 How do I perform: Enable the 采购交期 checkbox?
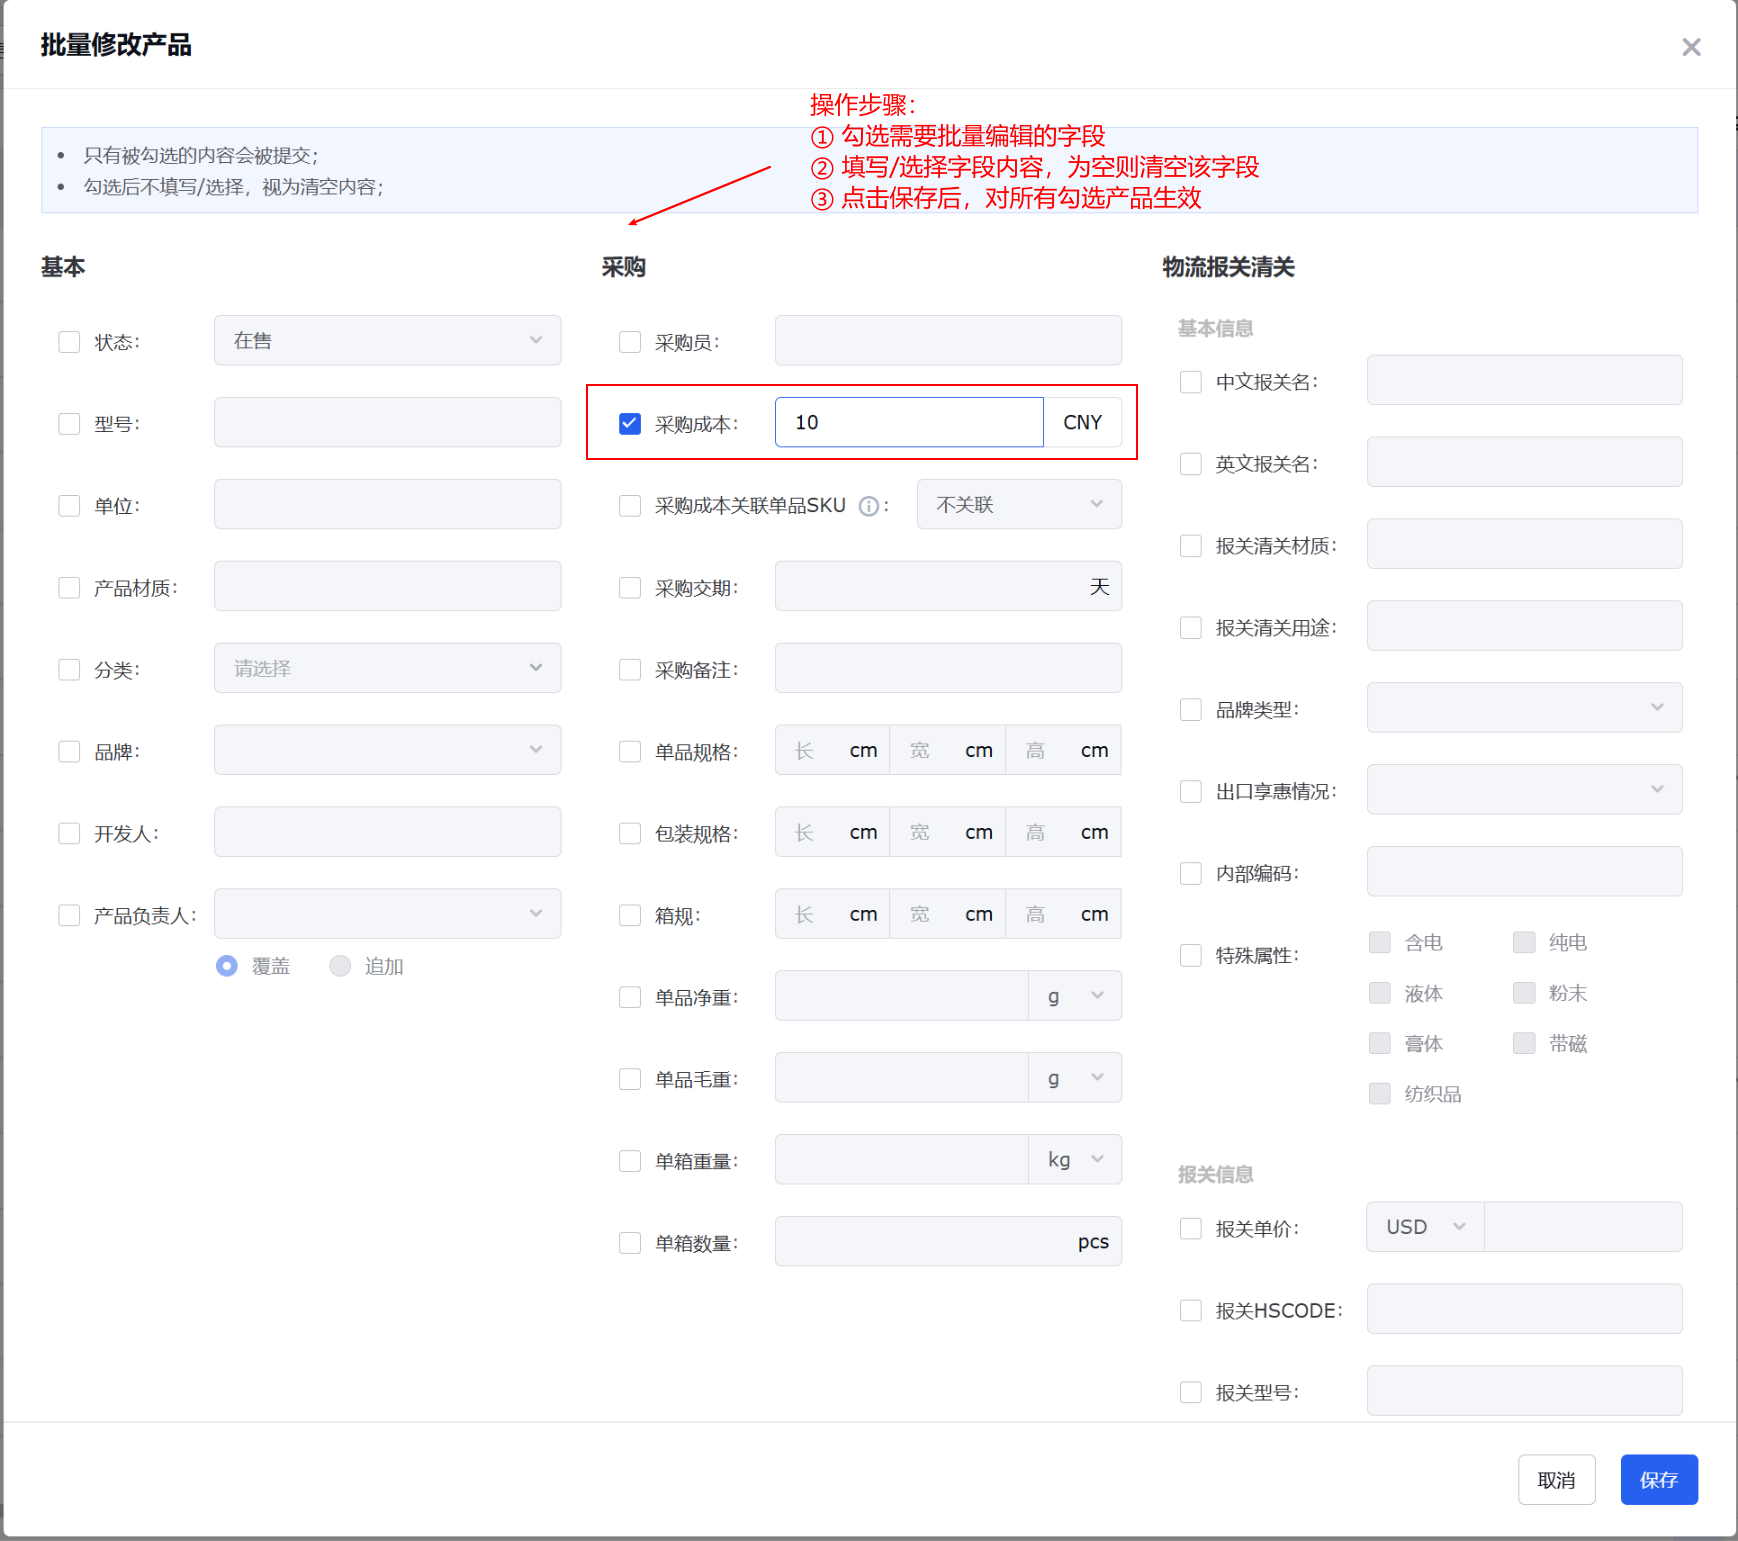tap(630, 588)
